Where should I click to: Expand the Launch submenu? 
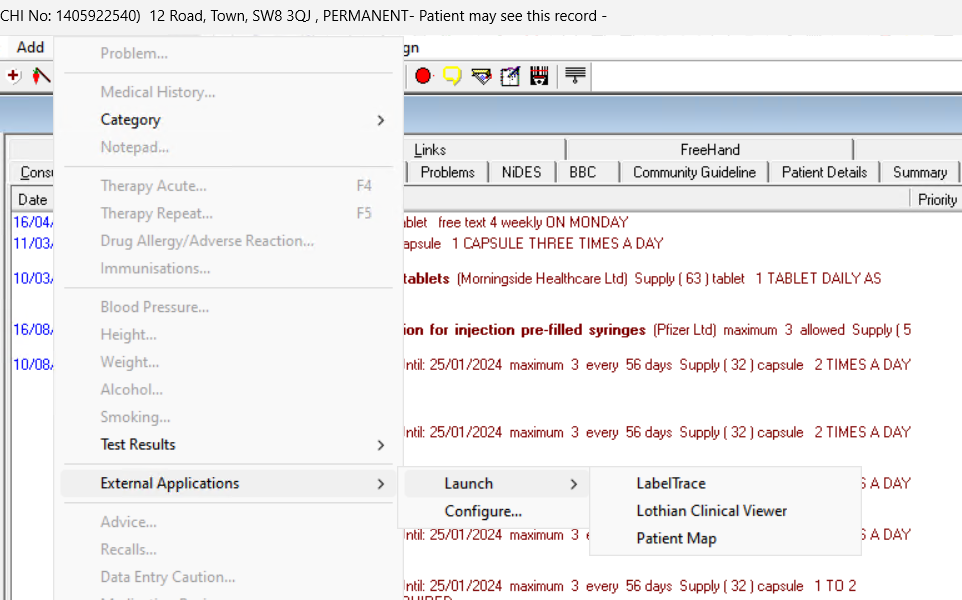point(495,483)
